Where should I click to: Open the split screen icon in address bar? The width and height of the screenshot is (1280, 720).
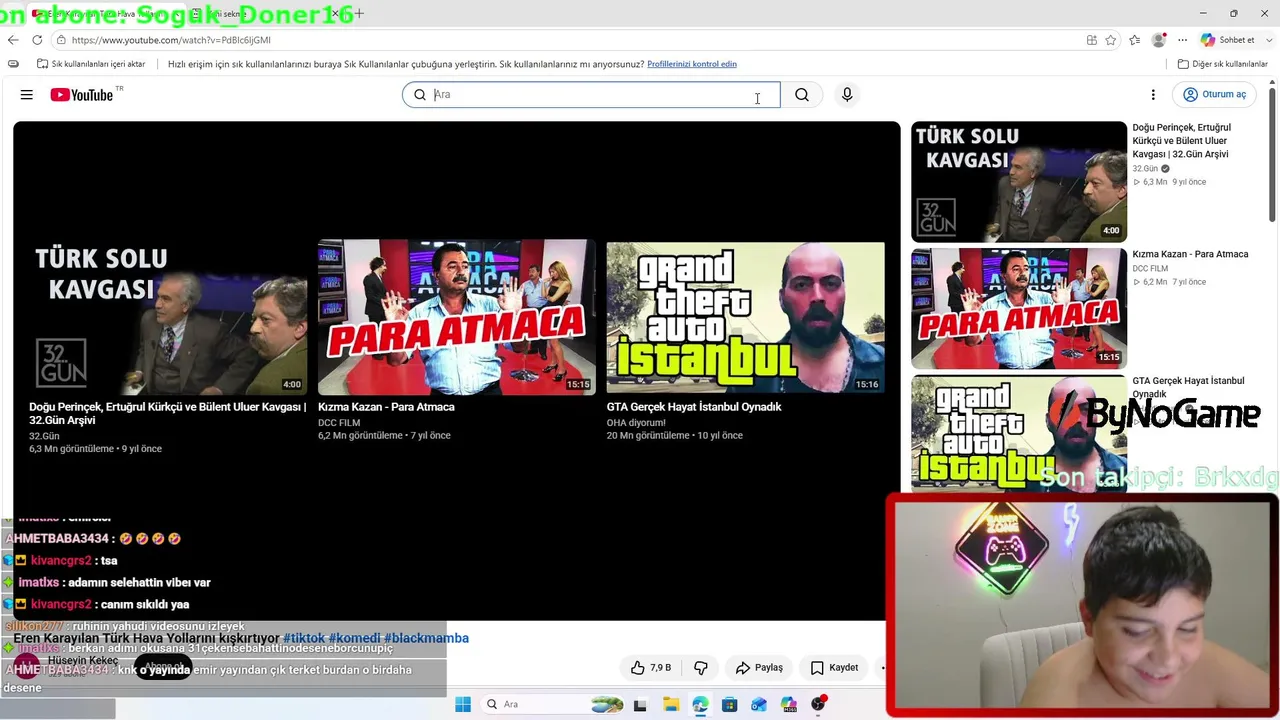(1092, 40)
